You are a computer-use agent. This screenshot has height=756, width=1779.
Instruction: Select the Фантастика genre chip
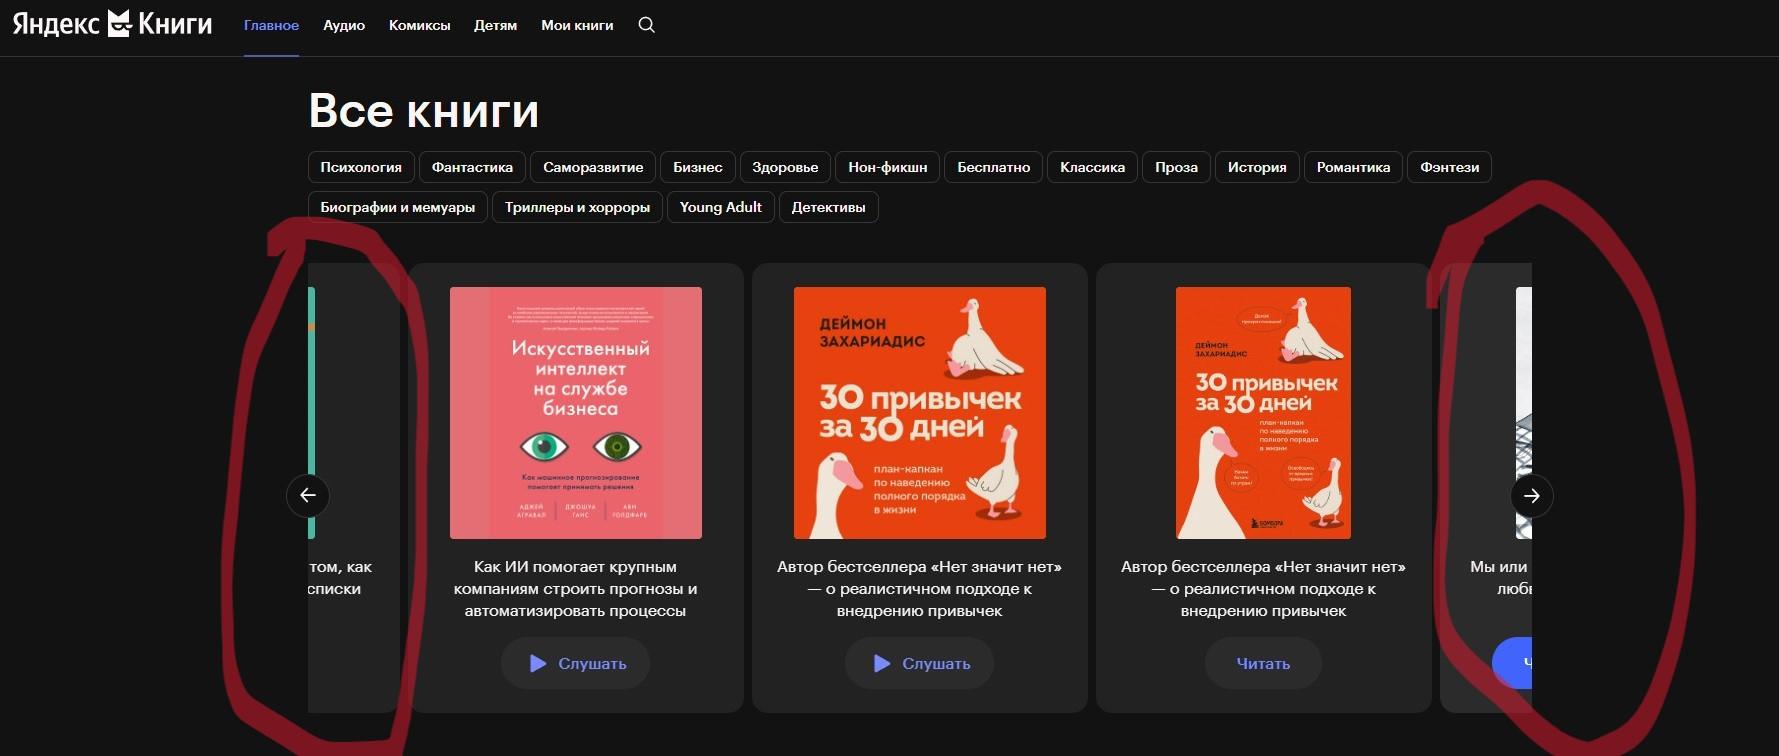[472, 167]
